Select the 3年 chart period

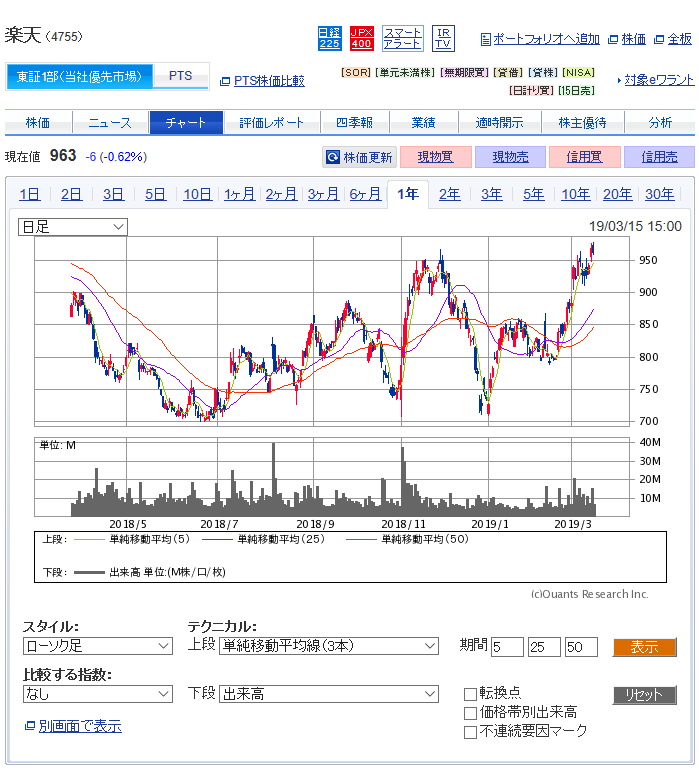pyautogui.click(x=492, y=194)
